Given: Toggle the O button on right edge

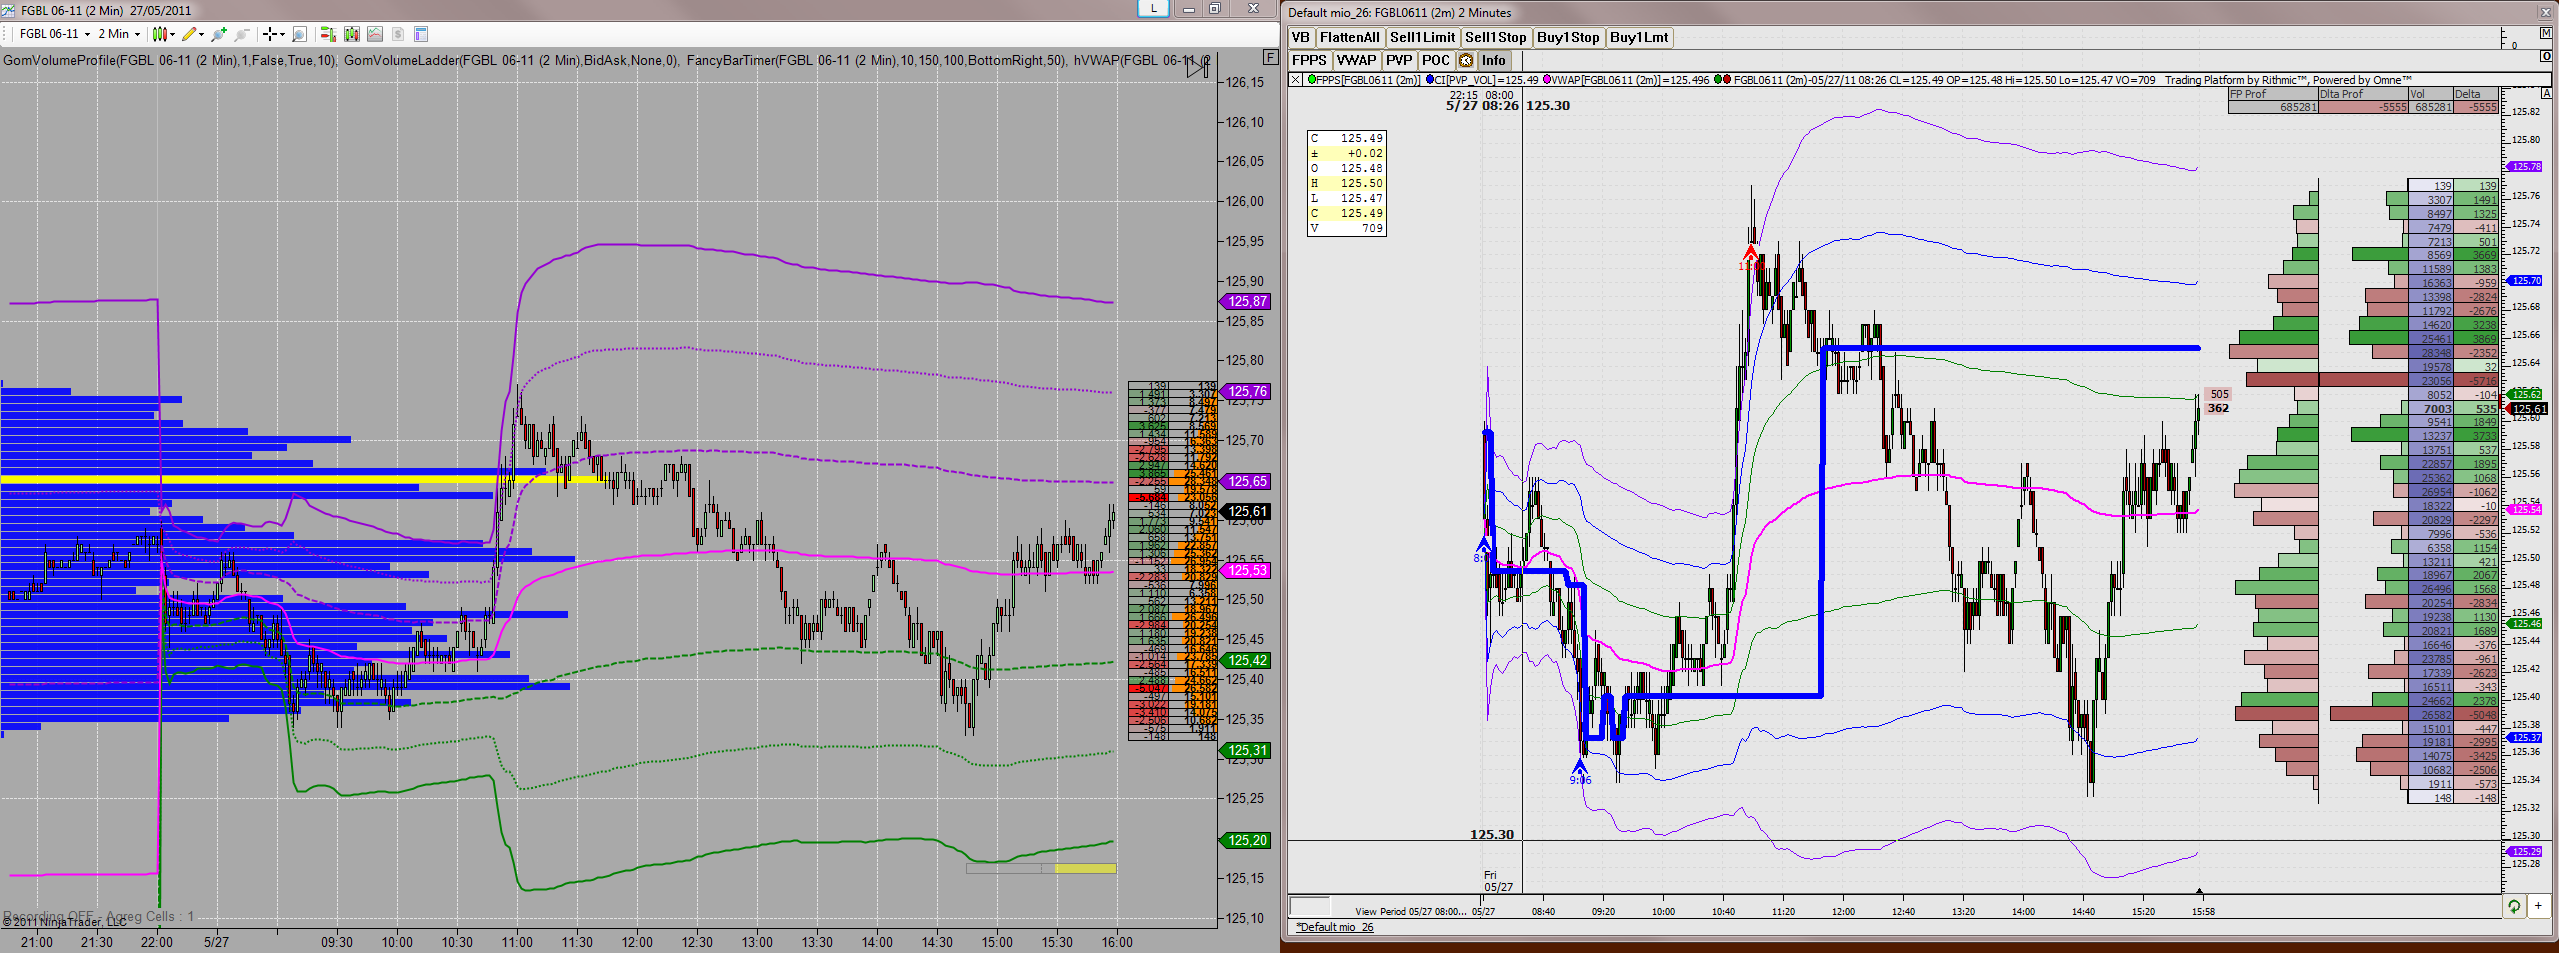Looking at the screenshot, I should click(2546, 56).
